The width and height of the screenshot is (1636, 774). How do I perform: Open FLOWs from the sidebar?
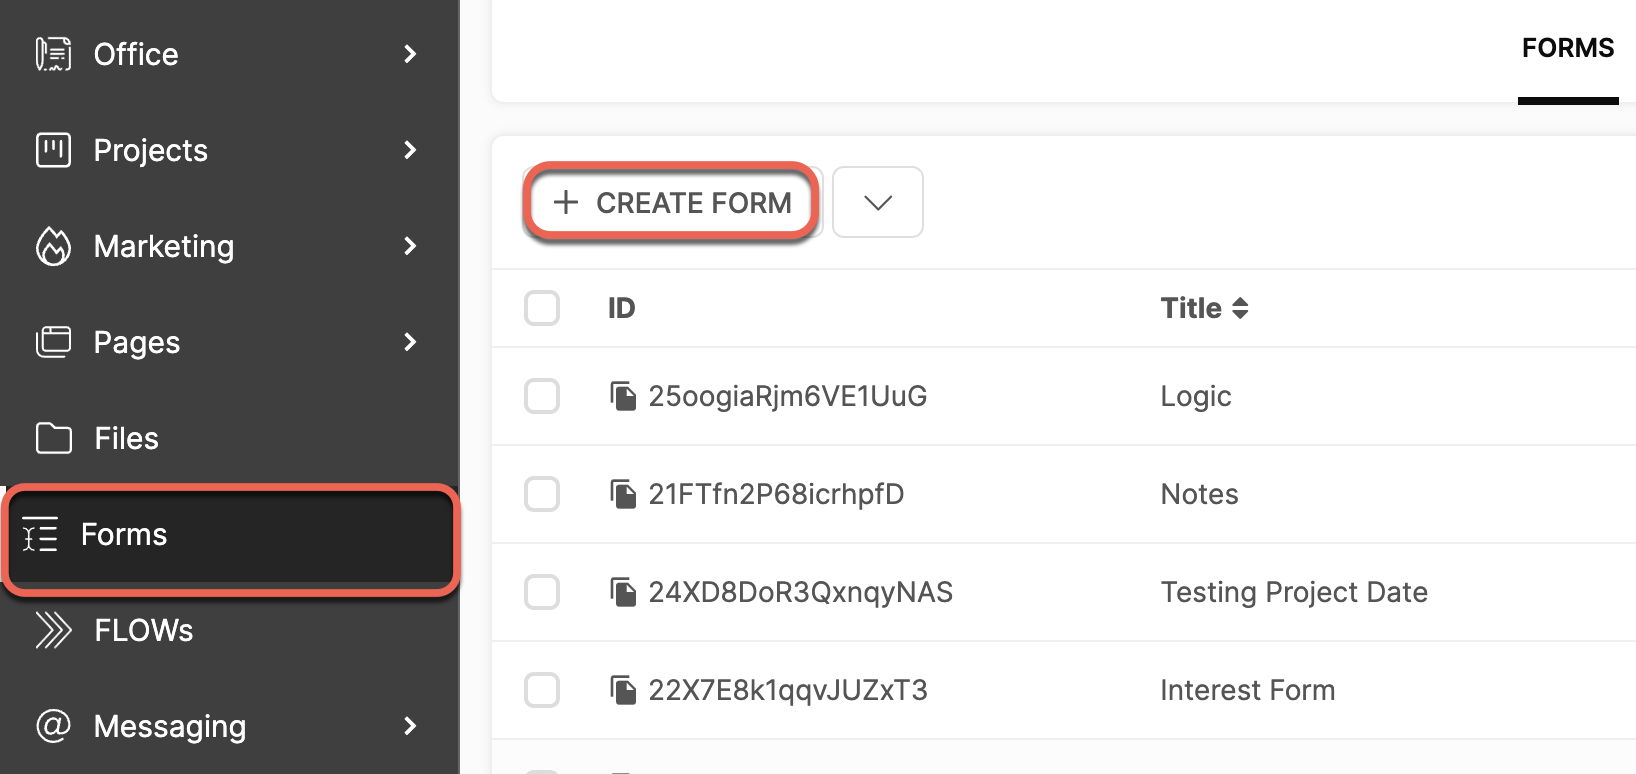point(229,630)
